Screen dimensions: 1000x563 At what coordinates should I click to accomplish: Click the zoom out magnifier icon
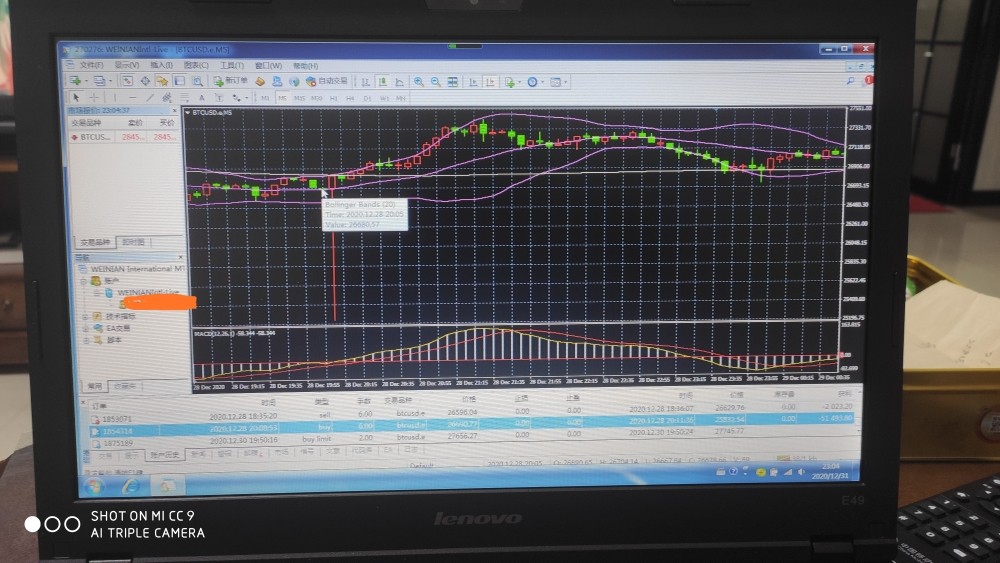[436, 82]
